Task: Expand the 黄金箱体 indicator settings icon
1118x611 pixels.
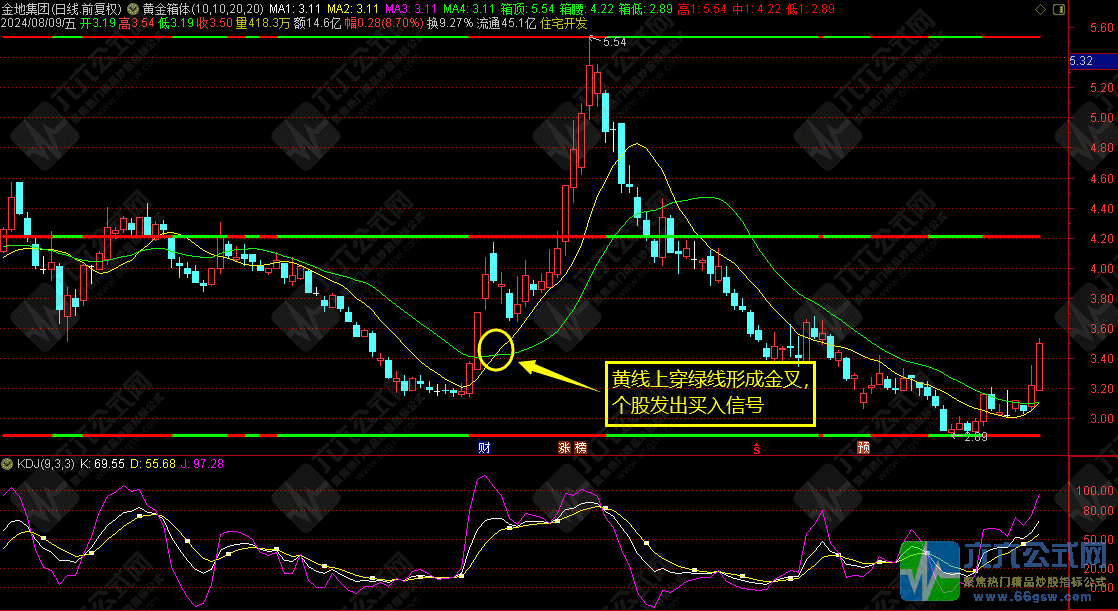Action: pyautogui.click(x=133, y=9)
